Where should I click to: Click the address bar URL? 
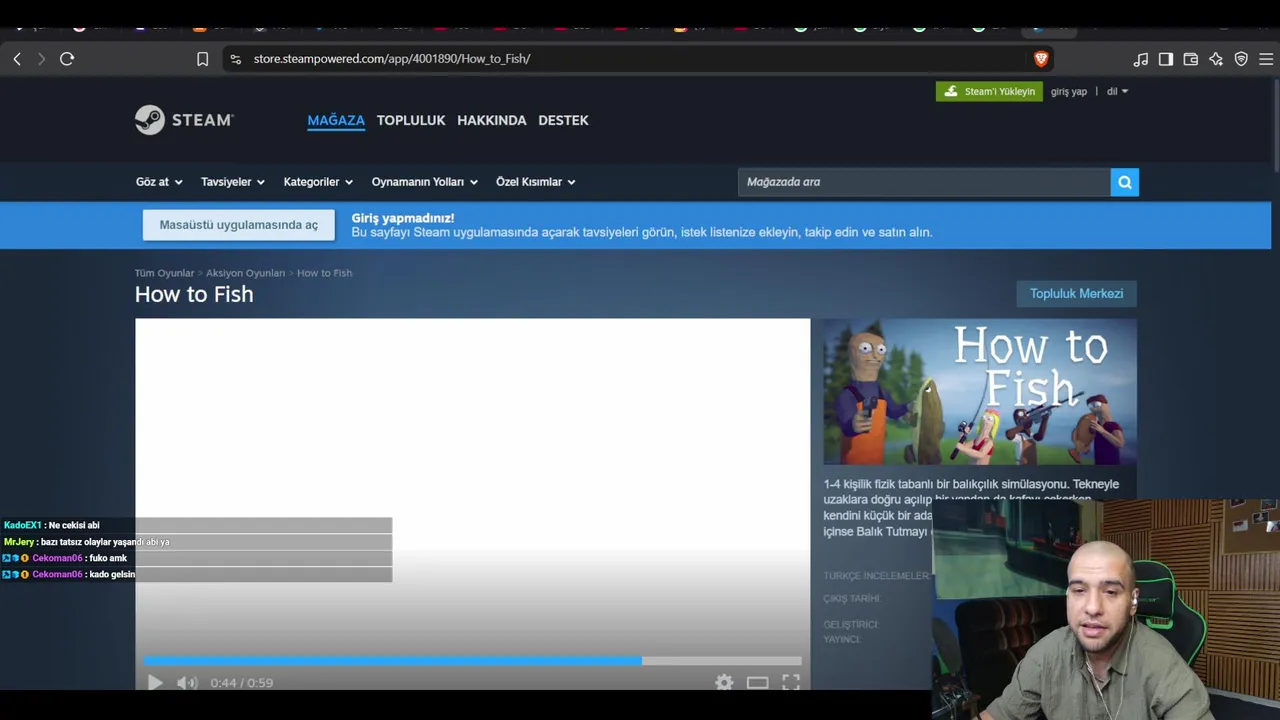pos(391,59)
